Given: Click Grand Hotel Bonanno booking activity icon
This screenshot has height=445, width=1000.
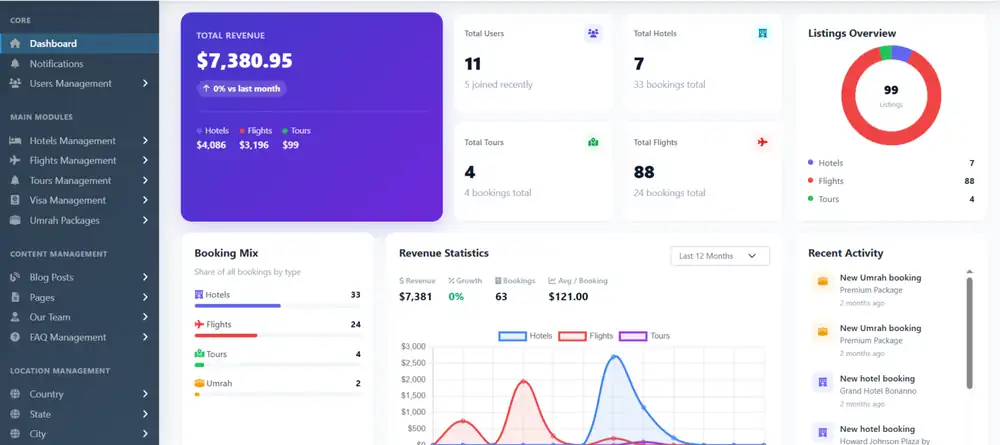Looking at the screenshot, I should [823, 382].
